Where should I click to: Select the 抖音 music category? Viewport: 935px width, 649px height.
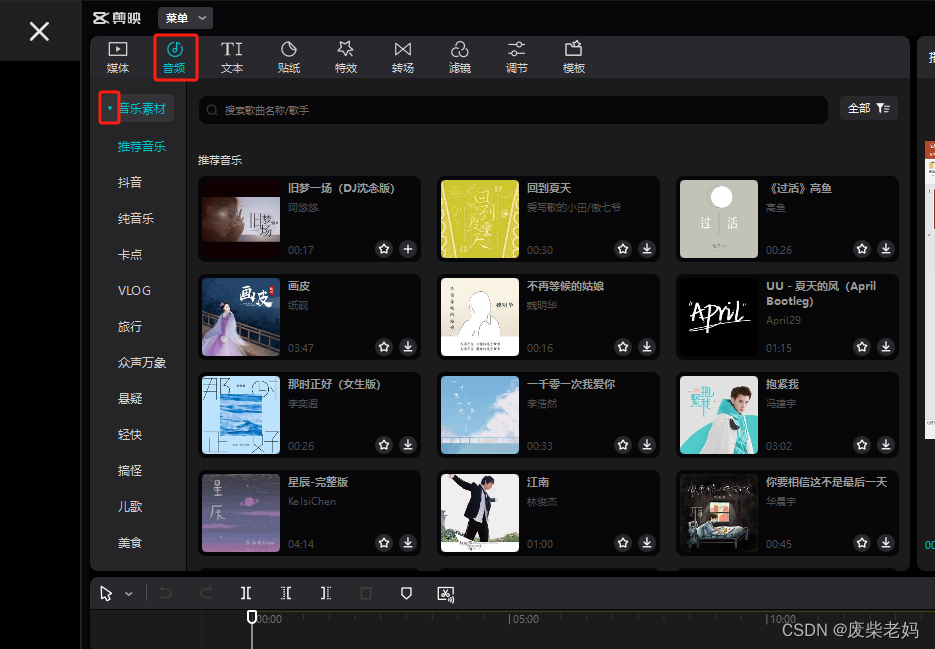pos(130,183)
